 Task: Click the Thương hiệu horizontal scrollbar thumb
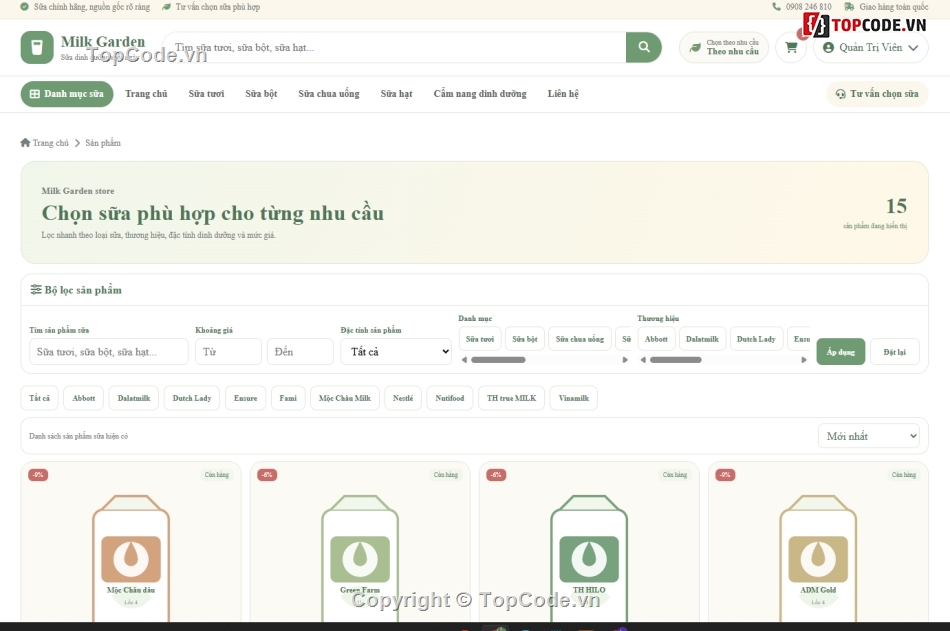tap(676, 360)
